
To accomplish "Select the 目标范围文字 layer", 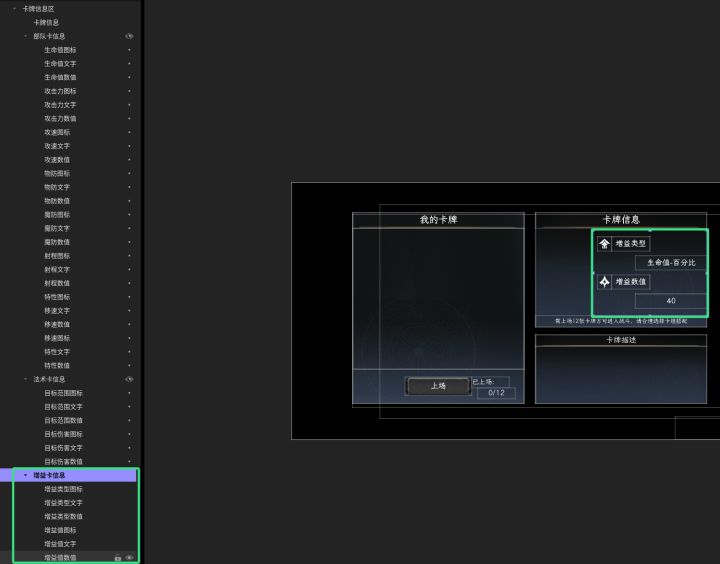I will (x=63, y=406).
